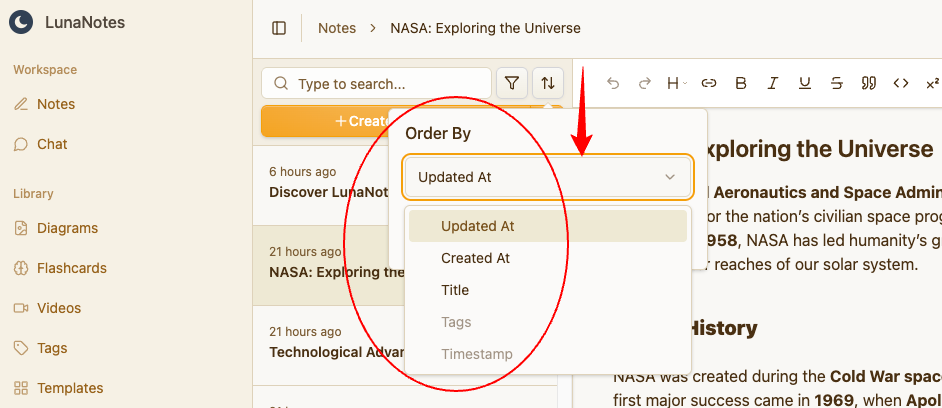Select Created At sort option
Screen dimensions: 942x408
tap(475, 258)
